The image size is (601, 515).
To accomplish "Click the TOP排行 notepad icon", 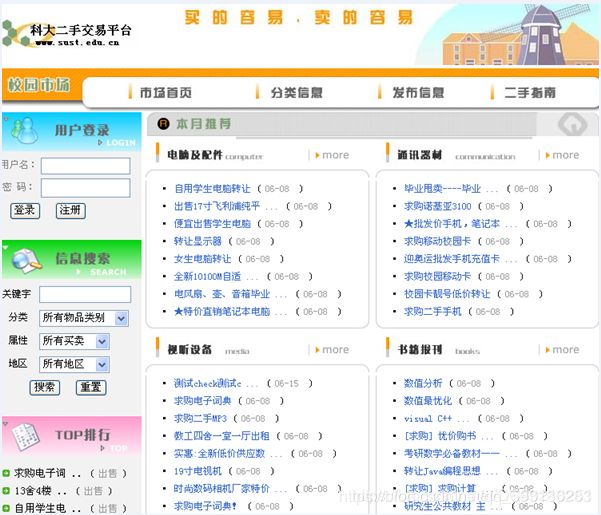I will [x=26, y=437].
